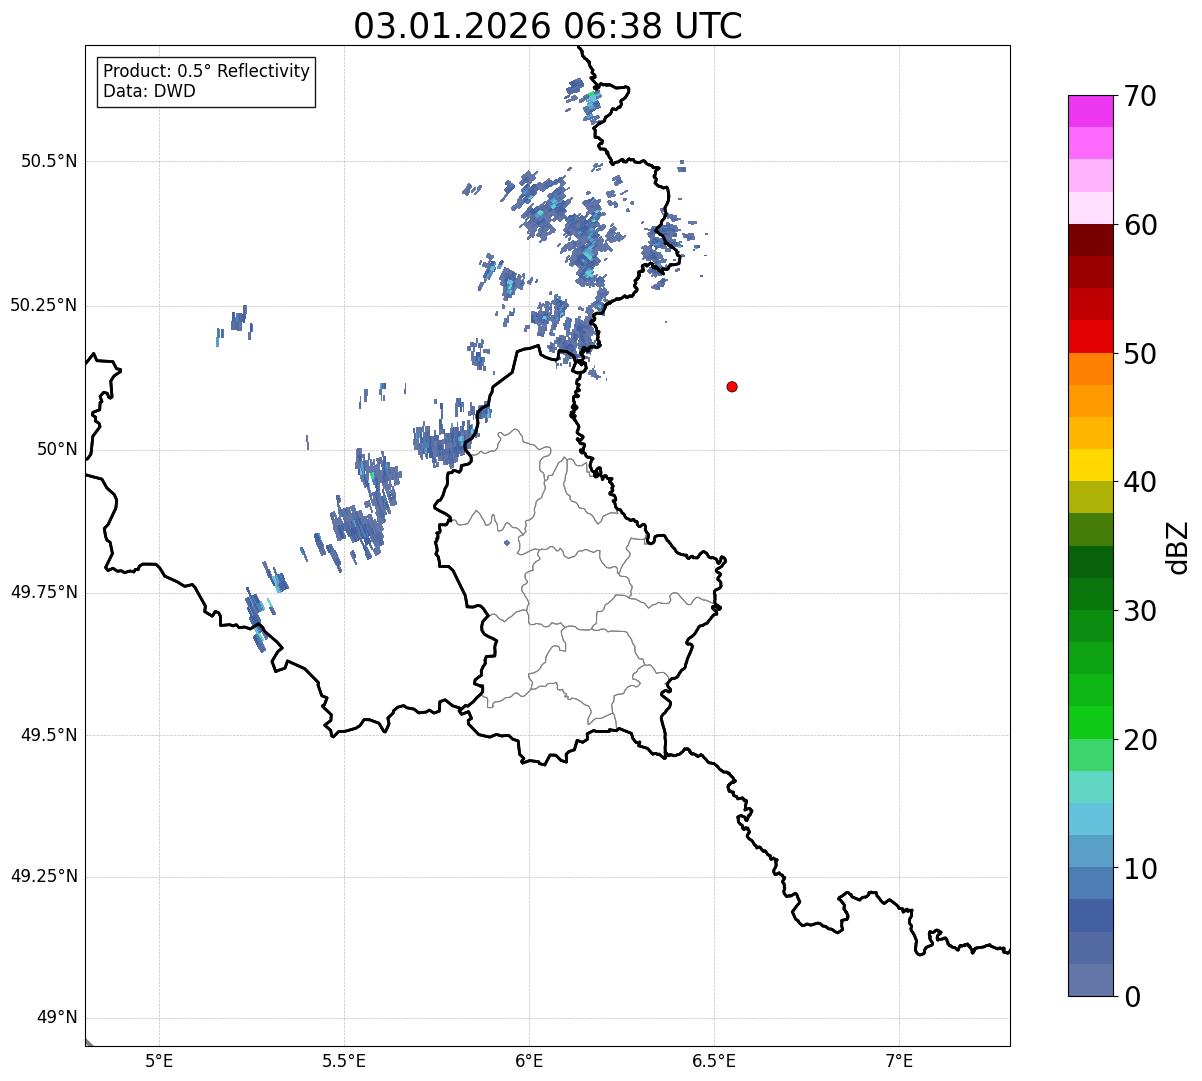
Task: Click the longitude label "6.5°E"
Action: pos(714,1060)
